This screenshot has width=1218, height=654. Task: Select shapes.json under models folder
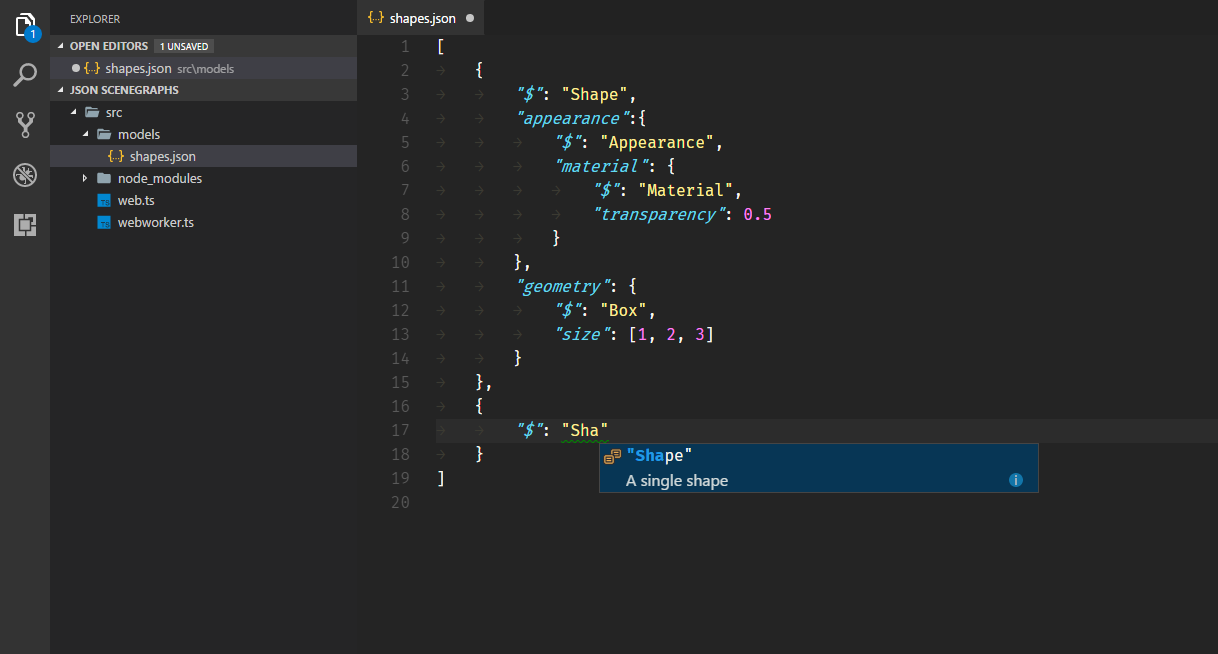203,156
